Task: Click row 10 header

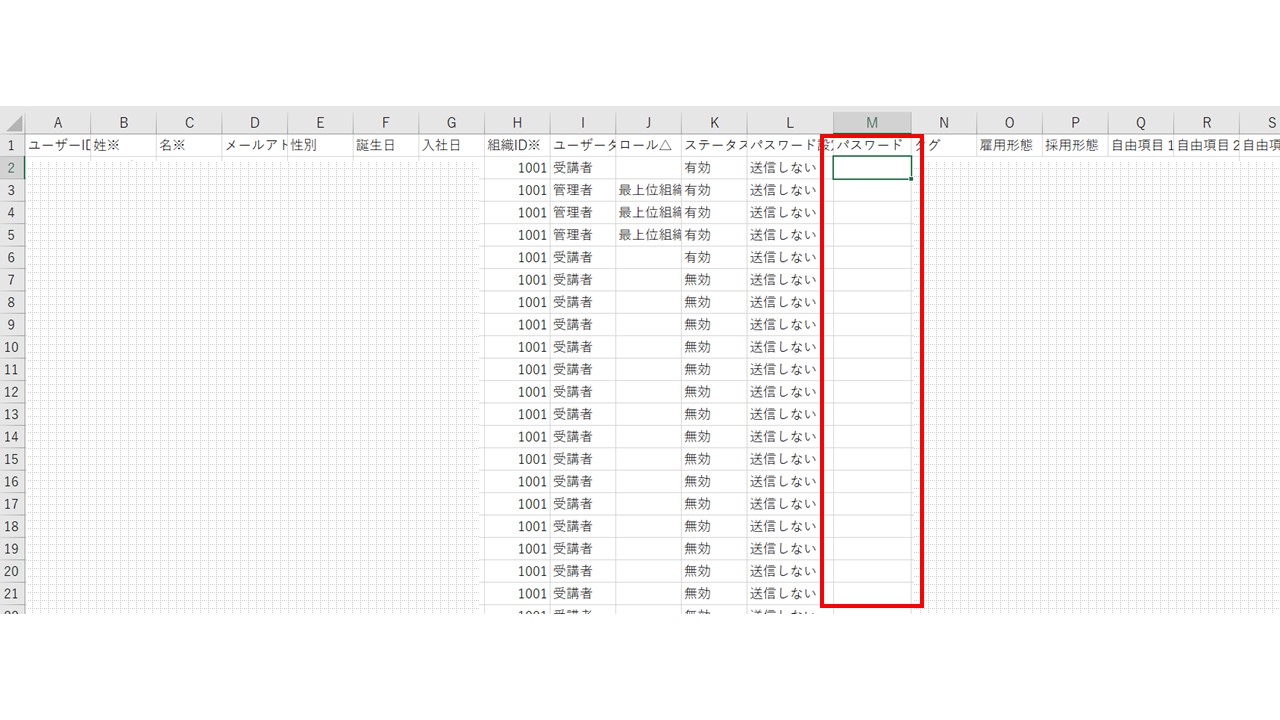Action: [12, 347]
